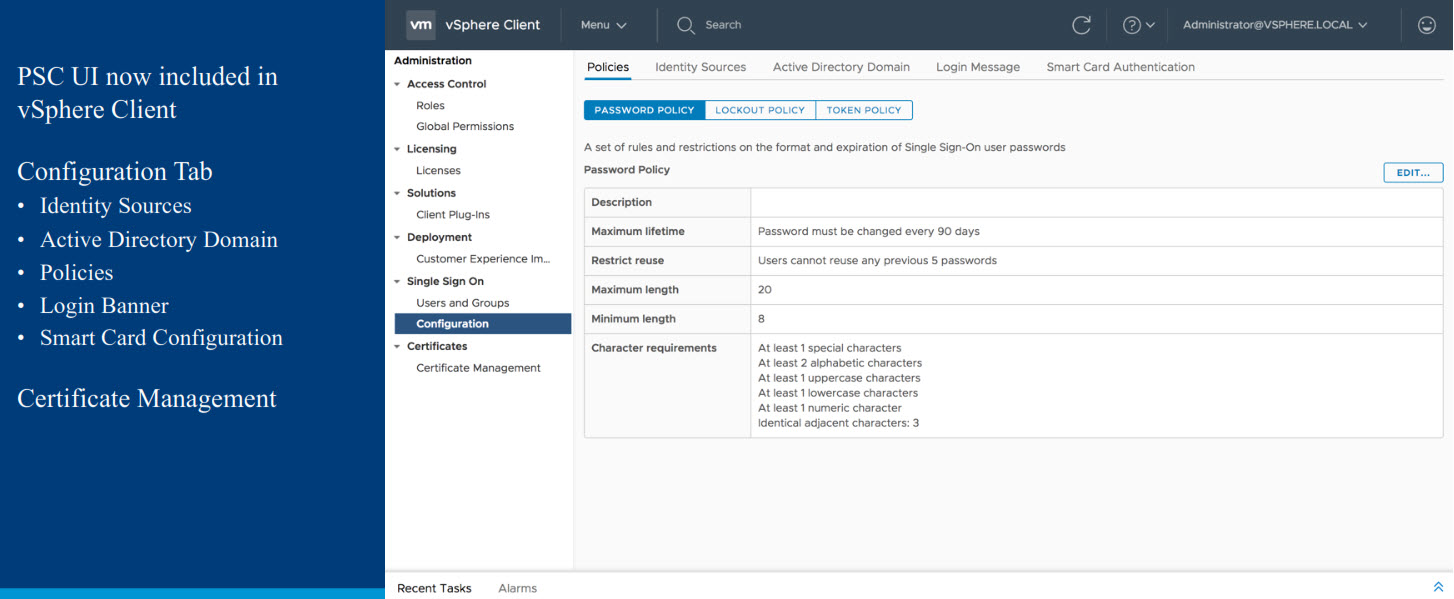Click the Maximum length value 20
This screenshot has width=1454, height=599.
[x=765, y=289]
